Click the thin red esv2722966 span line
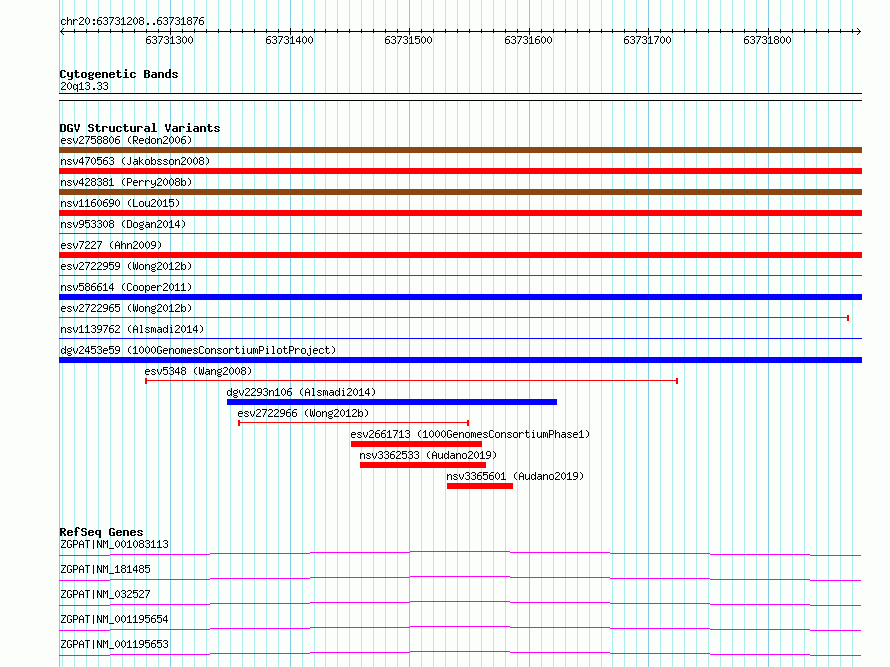Image resolution: width=890 pixels, height=667 pixels. (354, 423)
